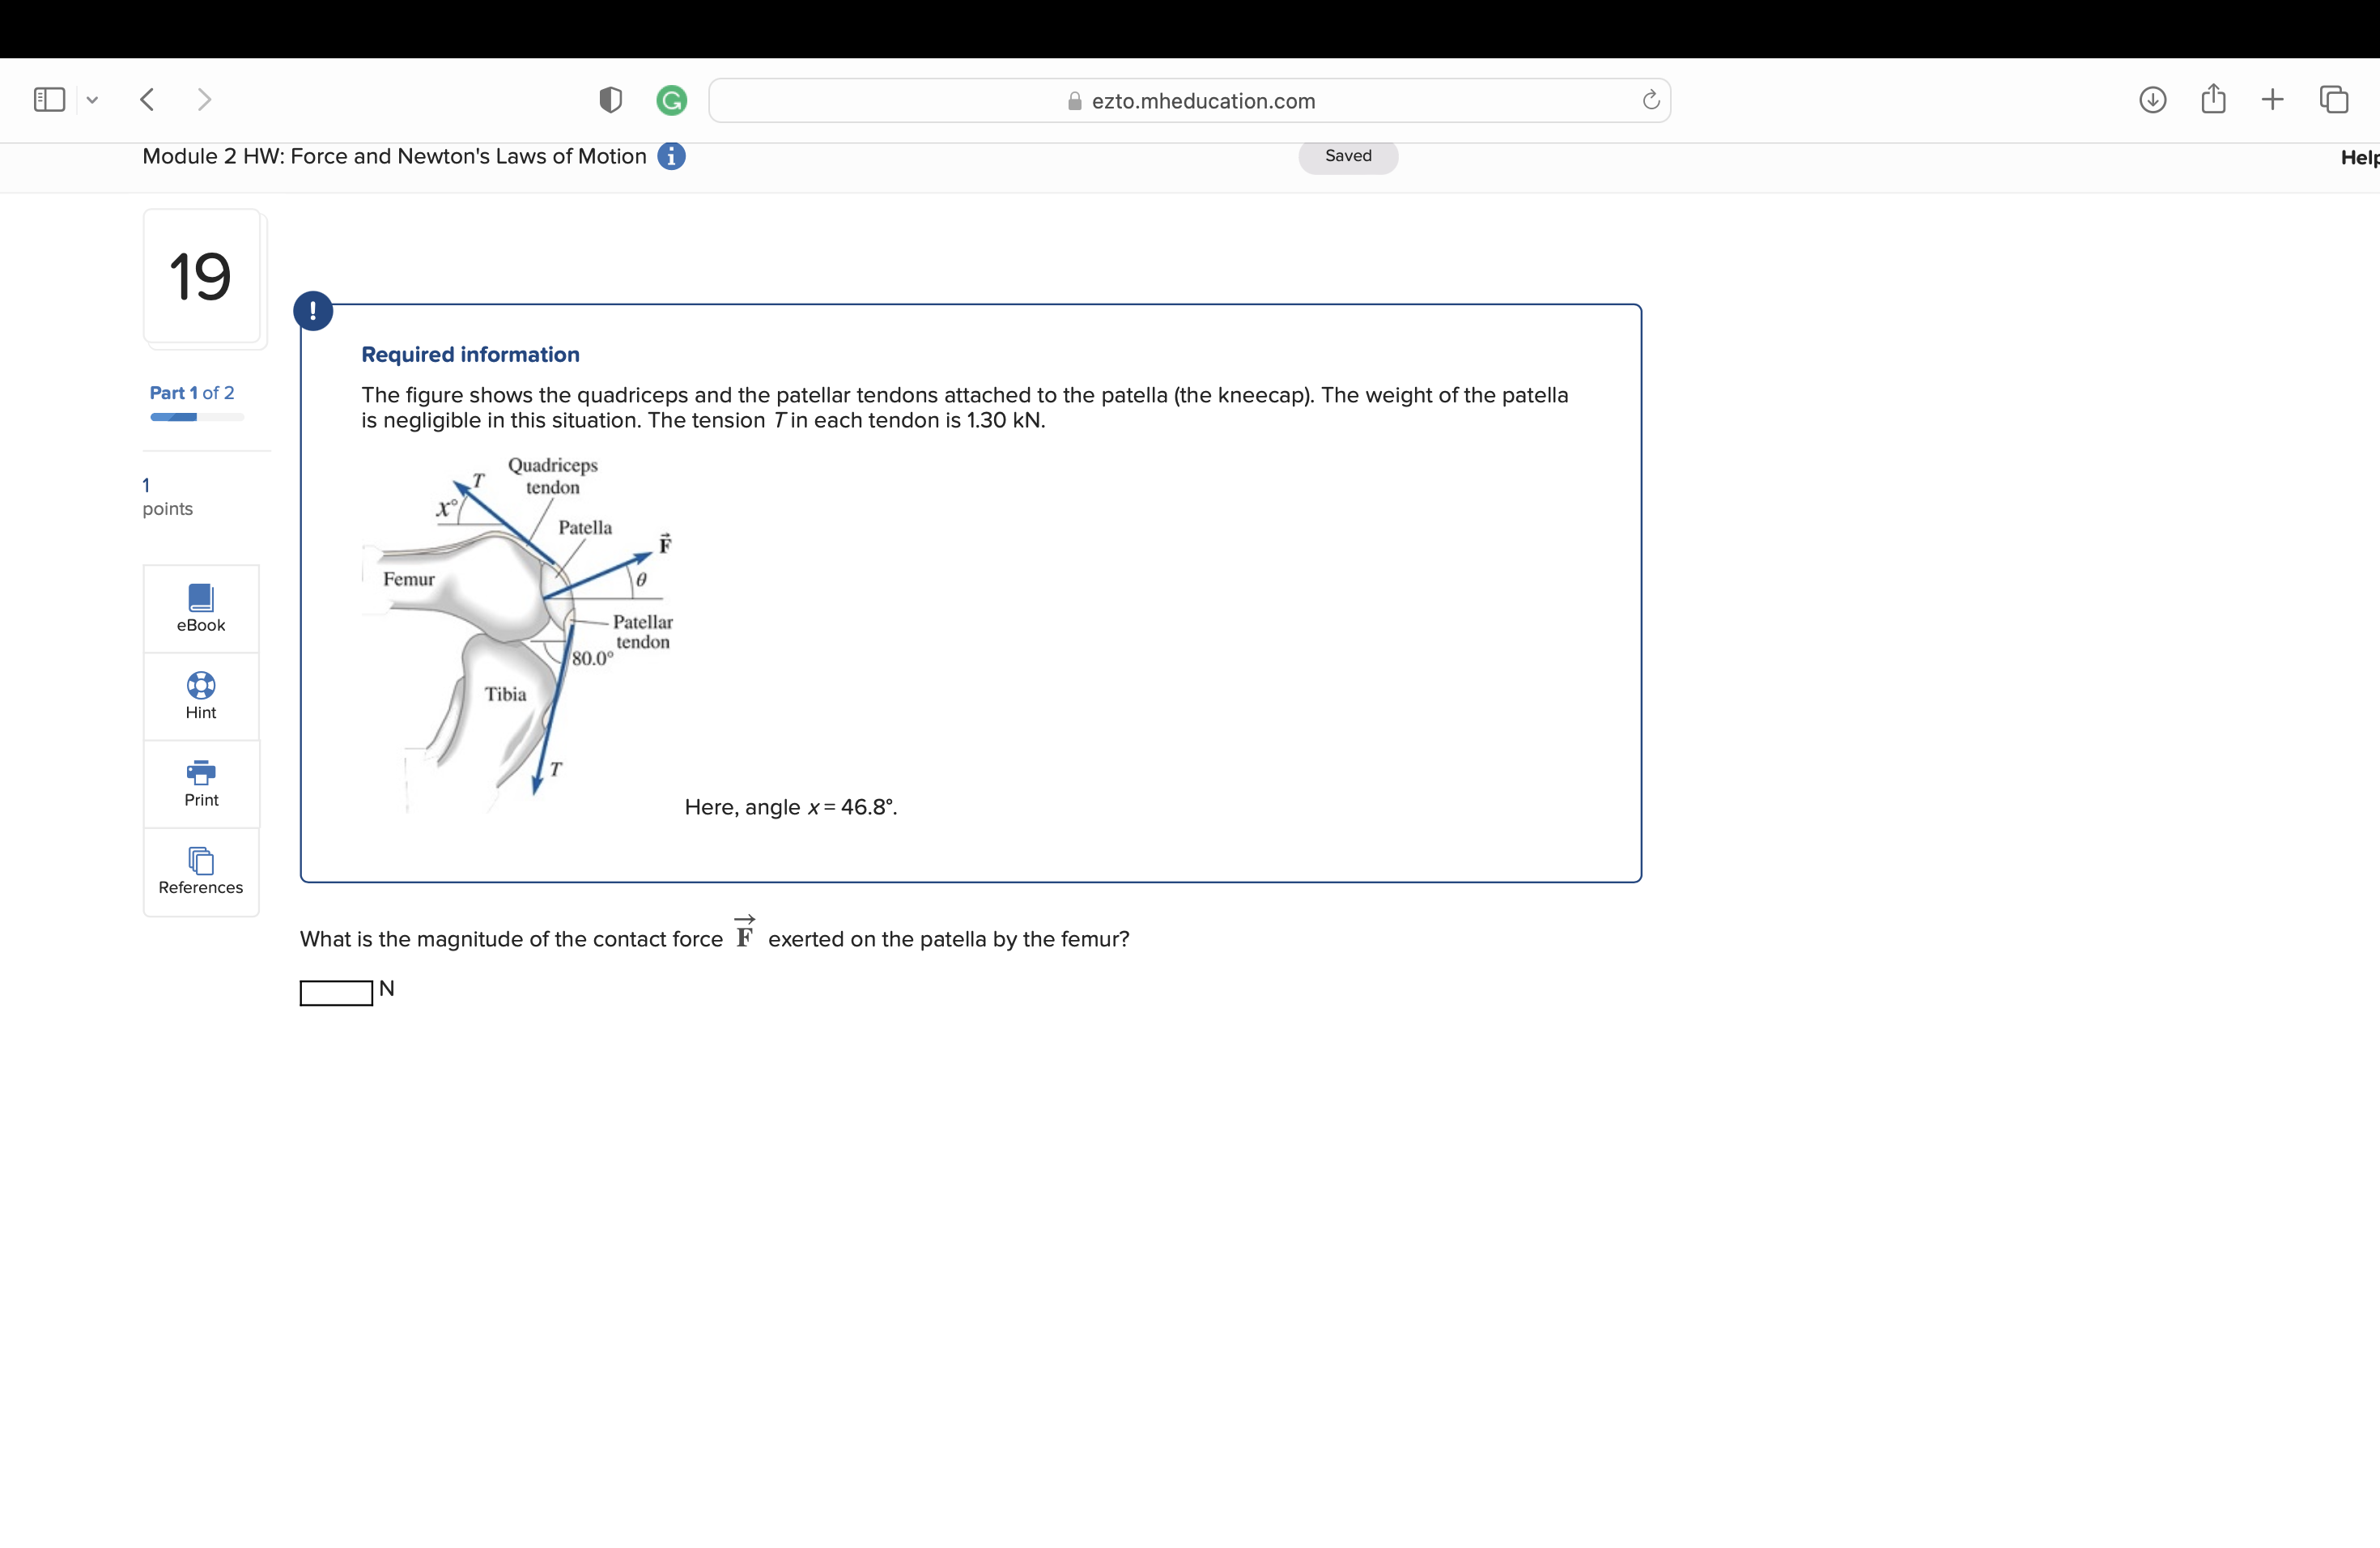Click the required information alert icon

[x=313, y=310]
